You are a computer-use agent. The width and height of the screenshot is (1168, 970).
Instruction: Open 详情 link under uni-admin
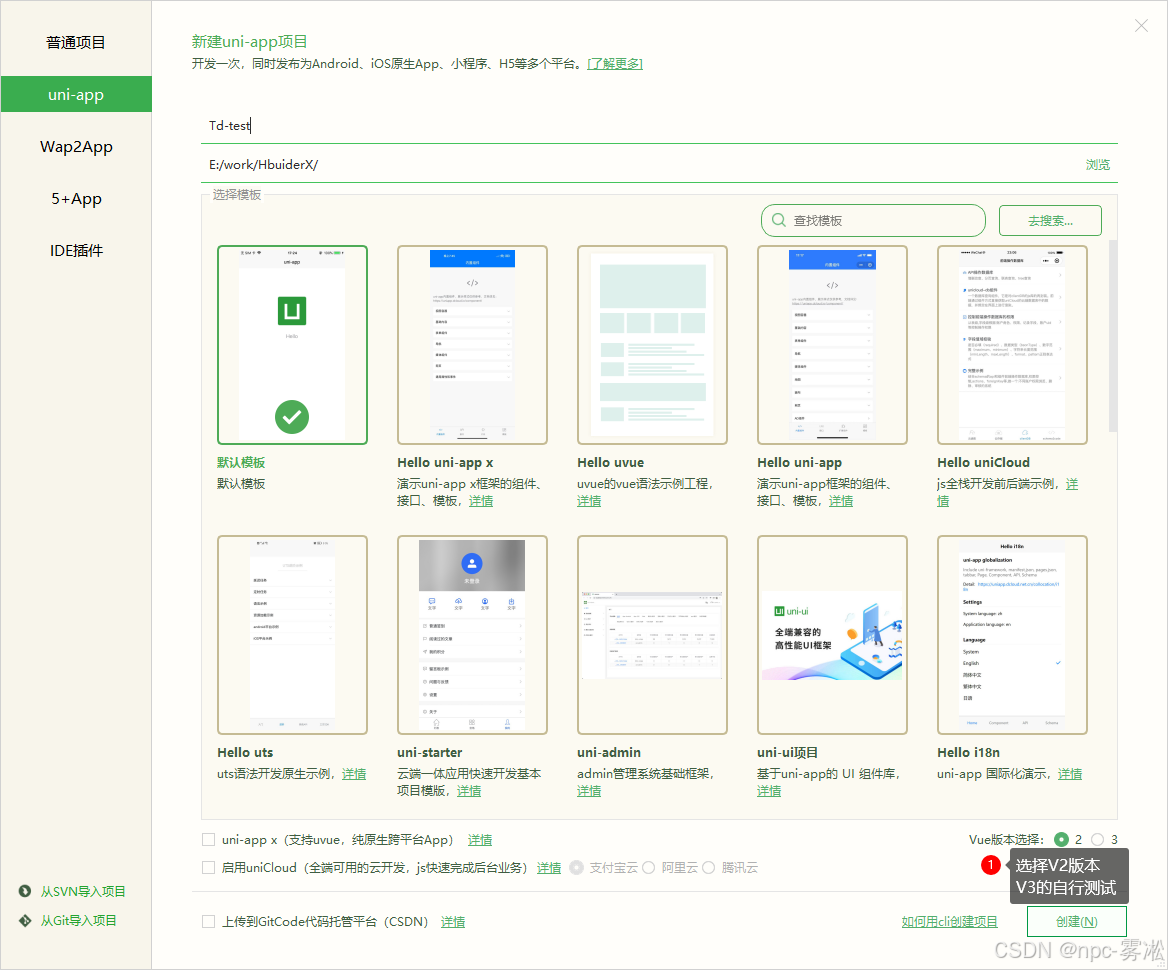pyautogui.click(x=588, y=790)
